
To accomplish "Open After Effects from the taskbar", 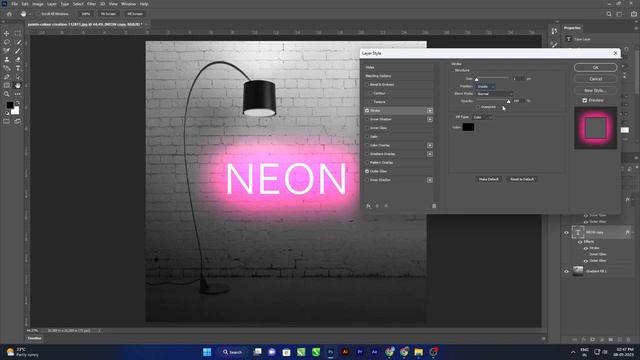I will [x=374, y=352].
